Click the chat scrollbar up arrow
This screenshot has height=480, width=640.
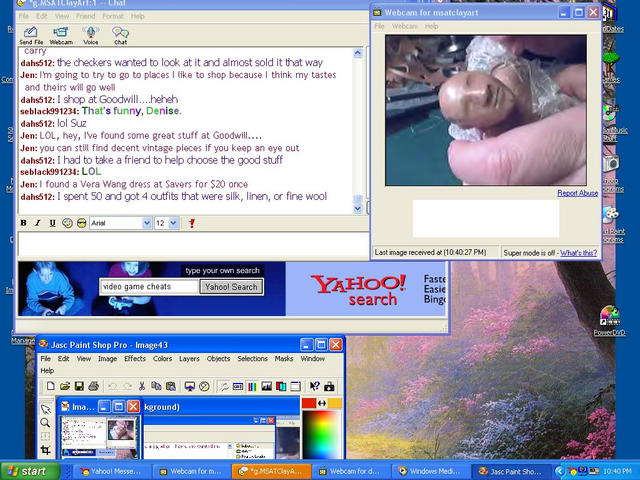[358, 53]
